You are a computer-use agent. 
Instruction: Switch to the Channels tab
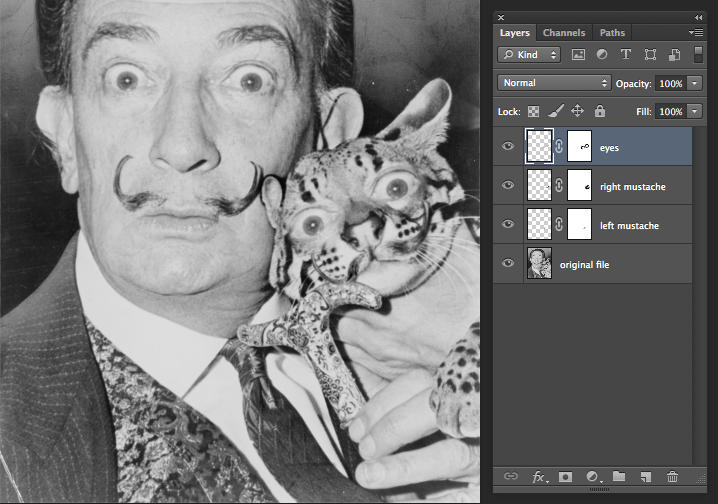pyautogui.click(x=564, y=33)
